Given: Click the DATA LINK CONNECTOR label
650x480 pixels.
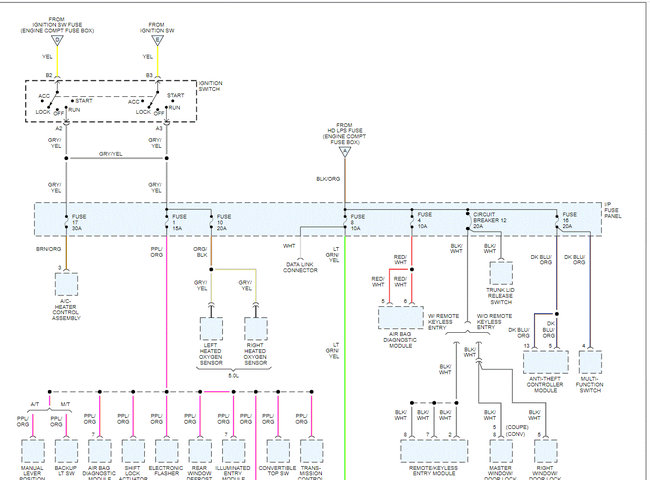Looking at the screenshot, I should [300, 267].
